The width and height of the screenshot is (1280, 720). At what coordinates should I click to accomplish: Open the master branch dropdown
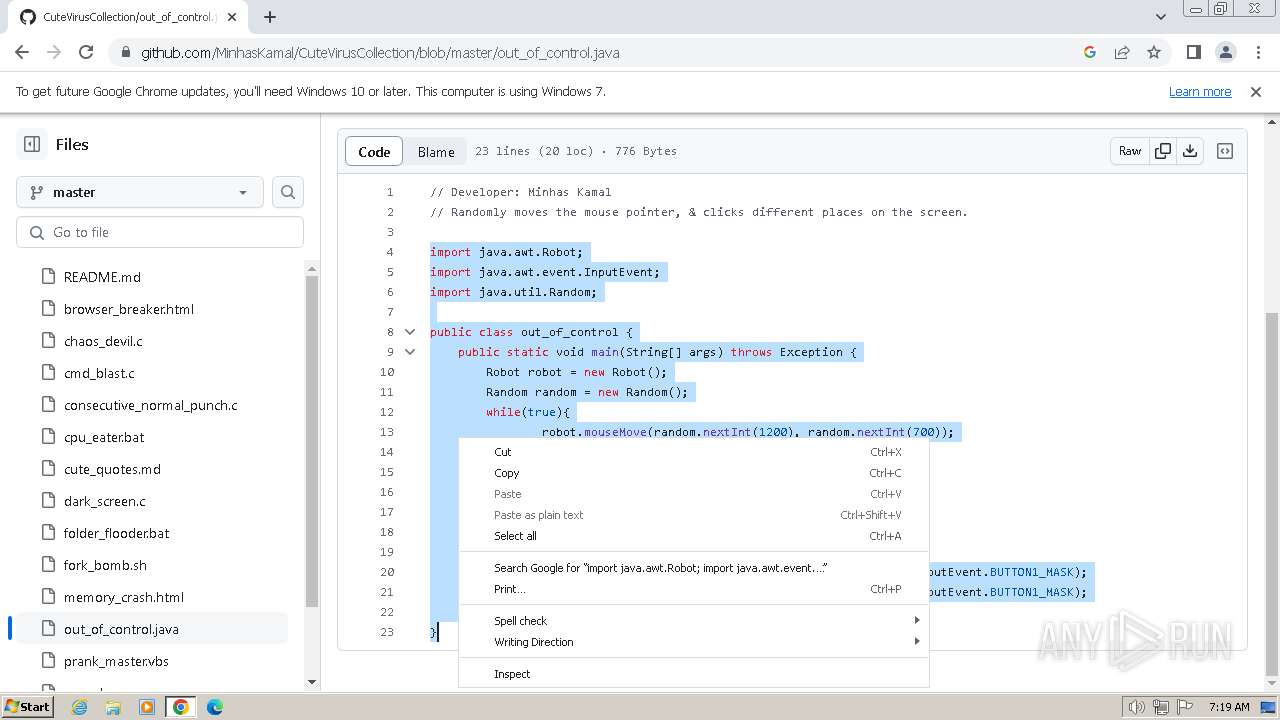[140, 192]
